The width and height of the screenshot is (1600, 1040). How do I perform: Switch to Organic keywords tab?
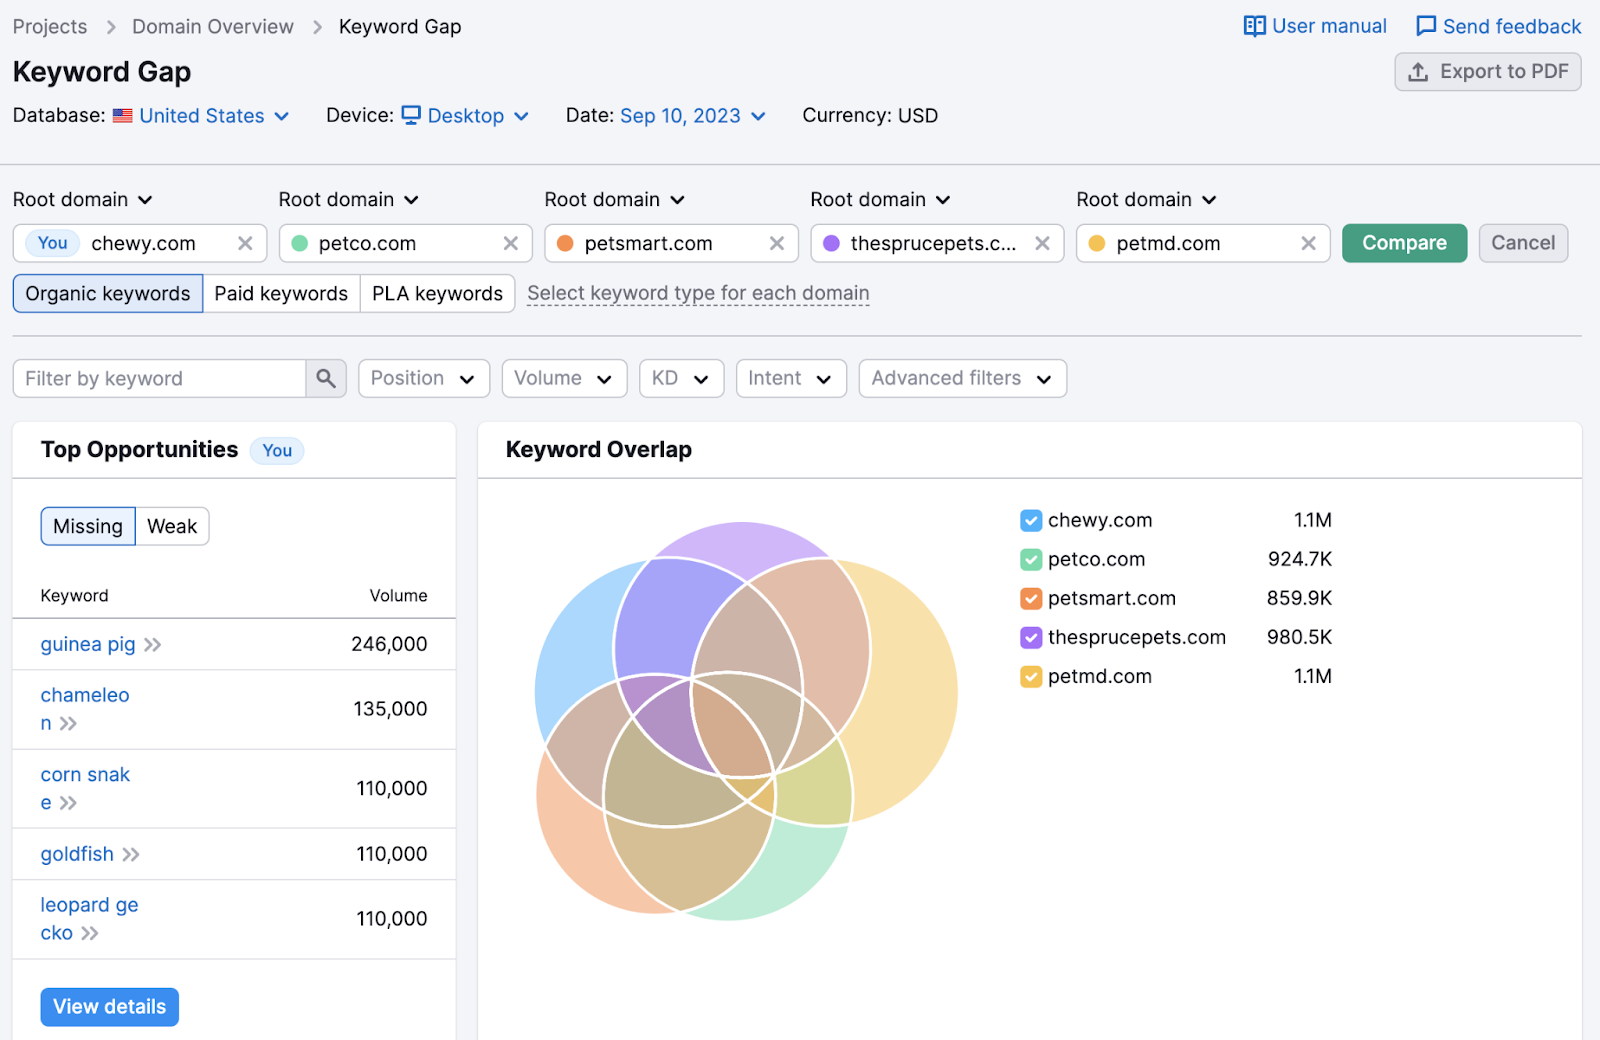[x=108, y=294]
